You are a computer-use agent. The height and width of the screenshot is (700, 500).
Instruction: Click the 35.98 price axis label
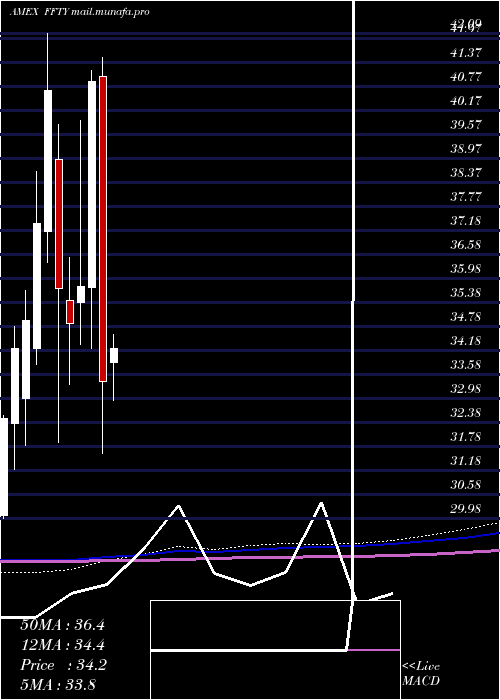[466, 269]
